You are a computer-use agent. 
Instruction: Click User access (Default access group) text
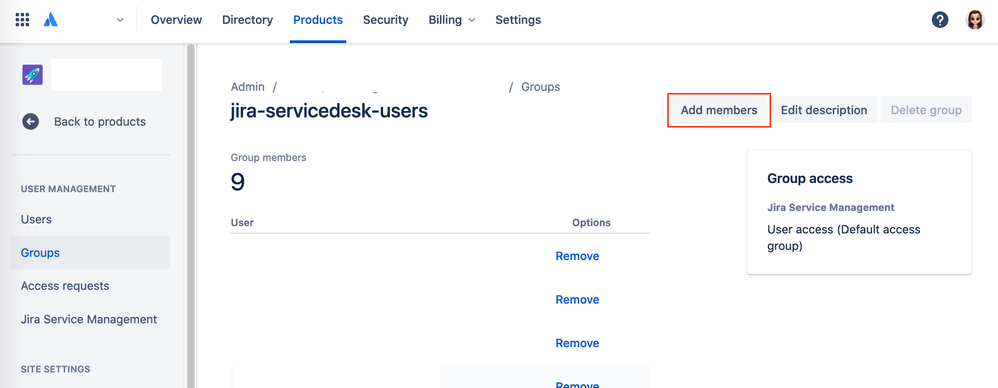(x=843, y=237)
